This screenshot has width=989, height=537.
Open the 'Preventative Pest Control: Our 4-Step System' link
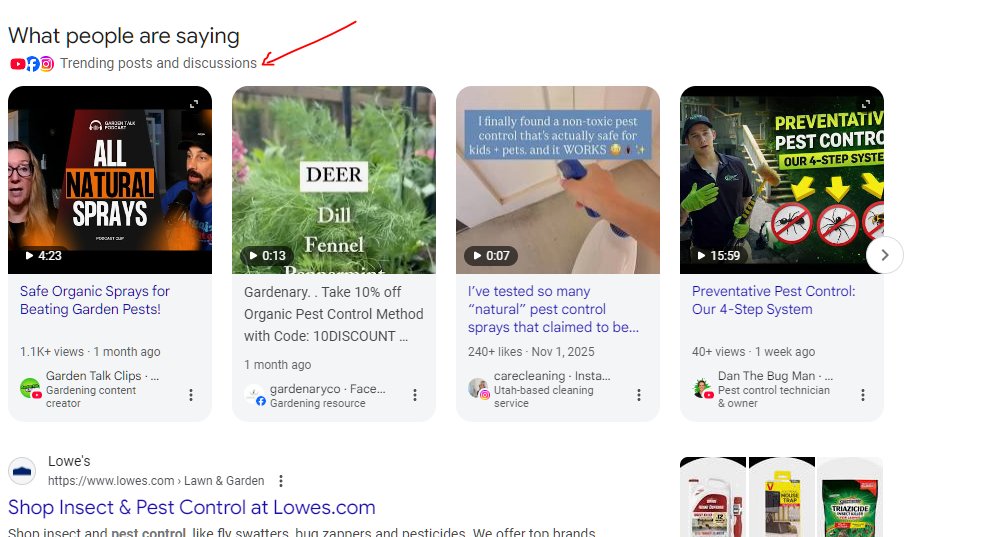[773, 300]
